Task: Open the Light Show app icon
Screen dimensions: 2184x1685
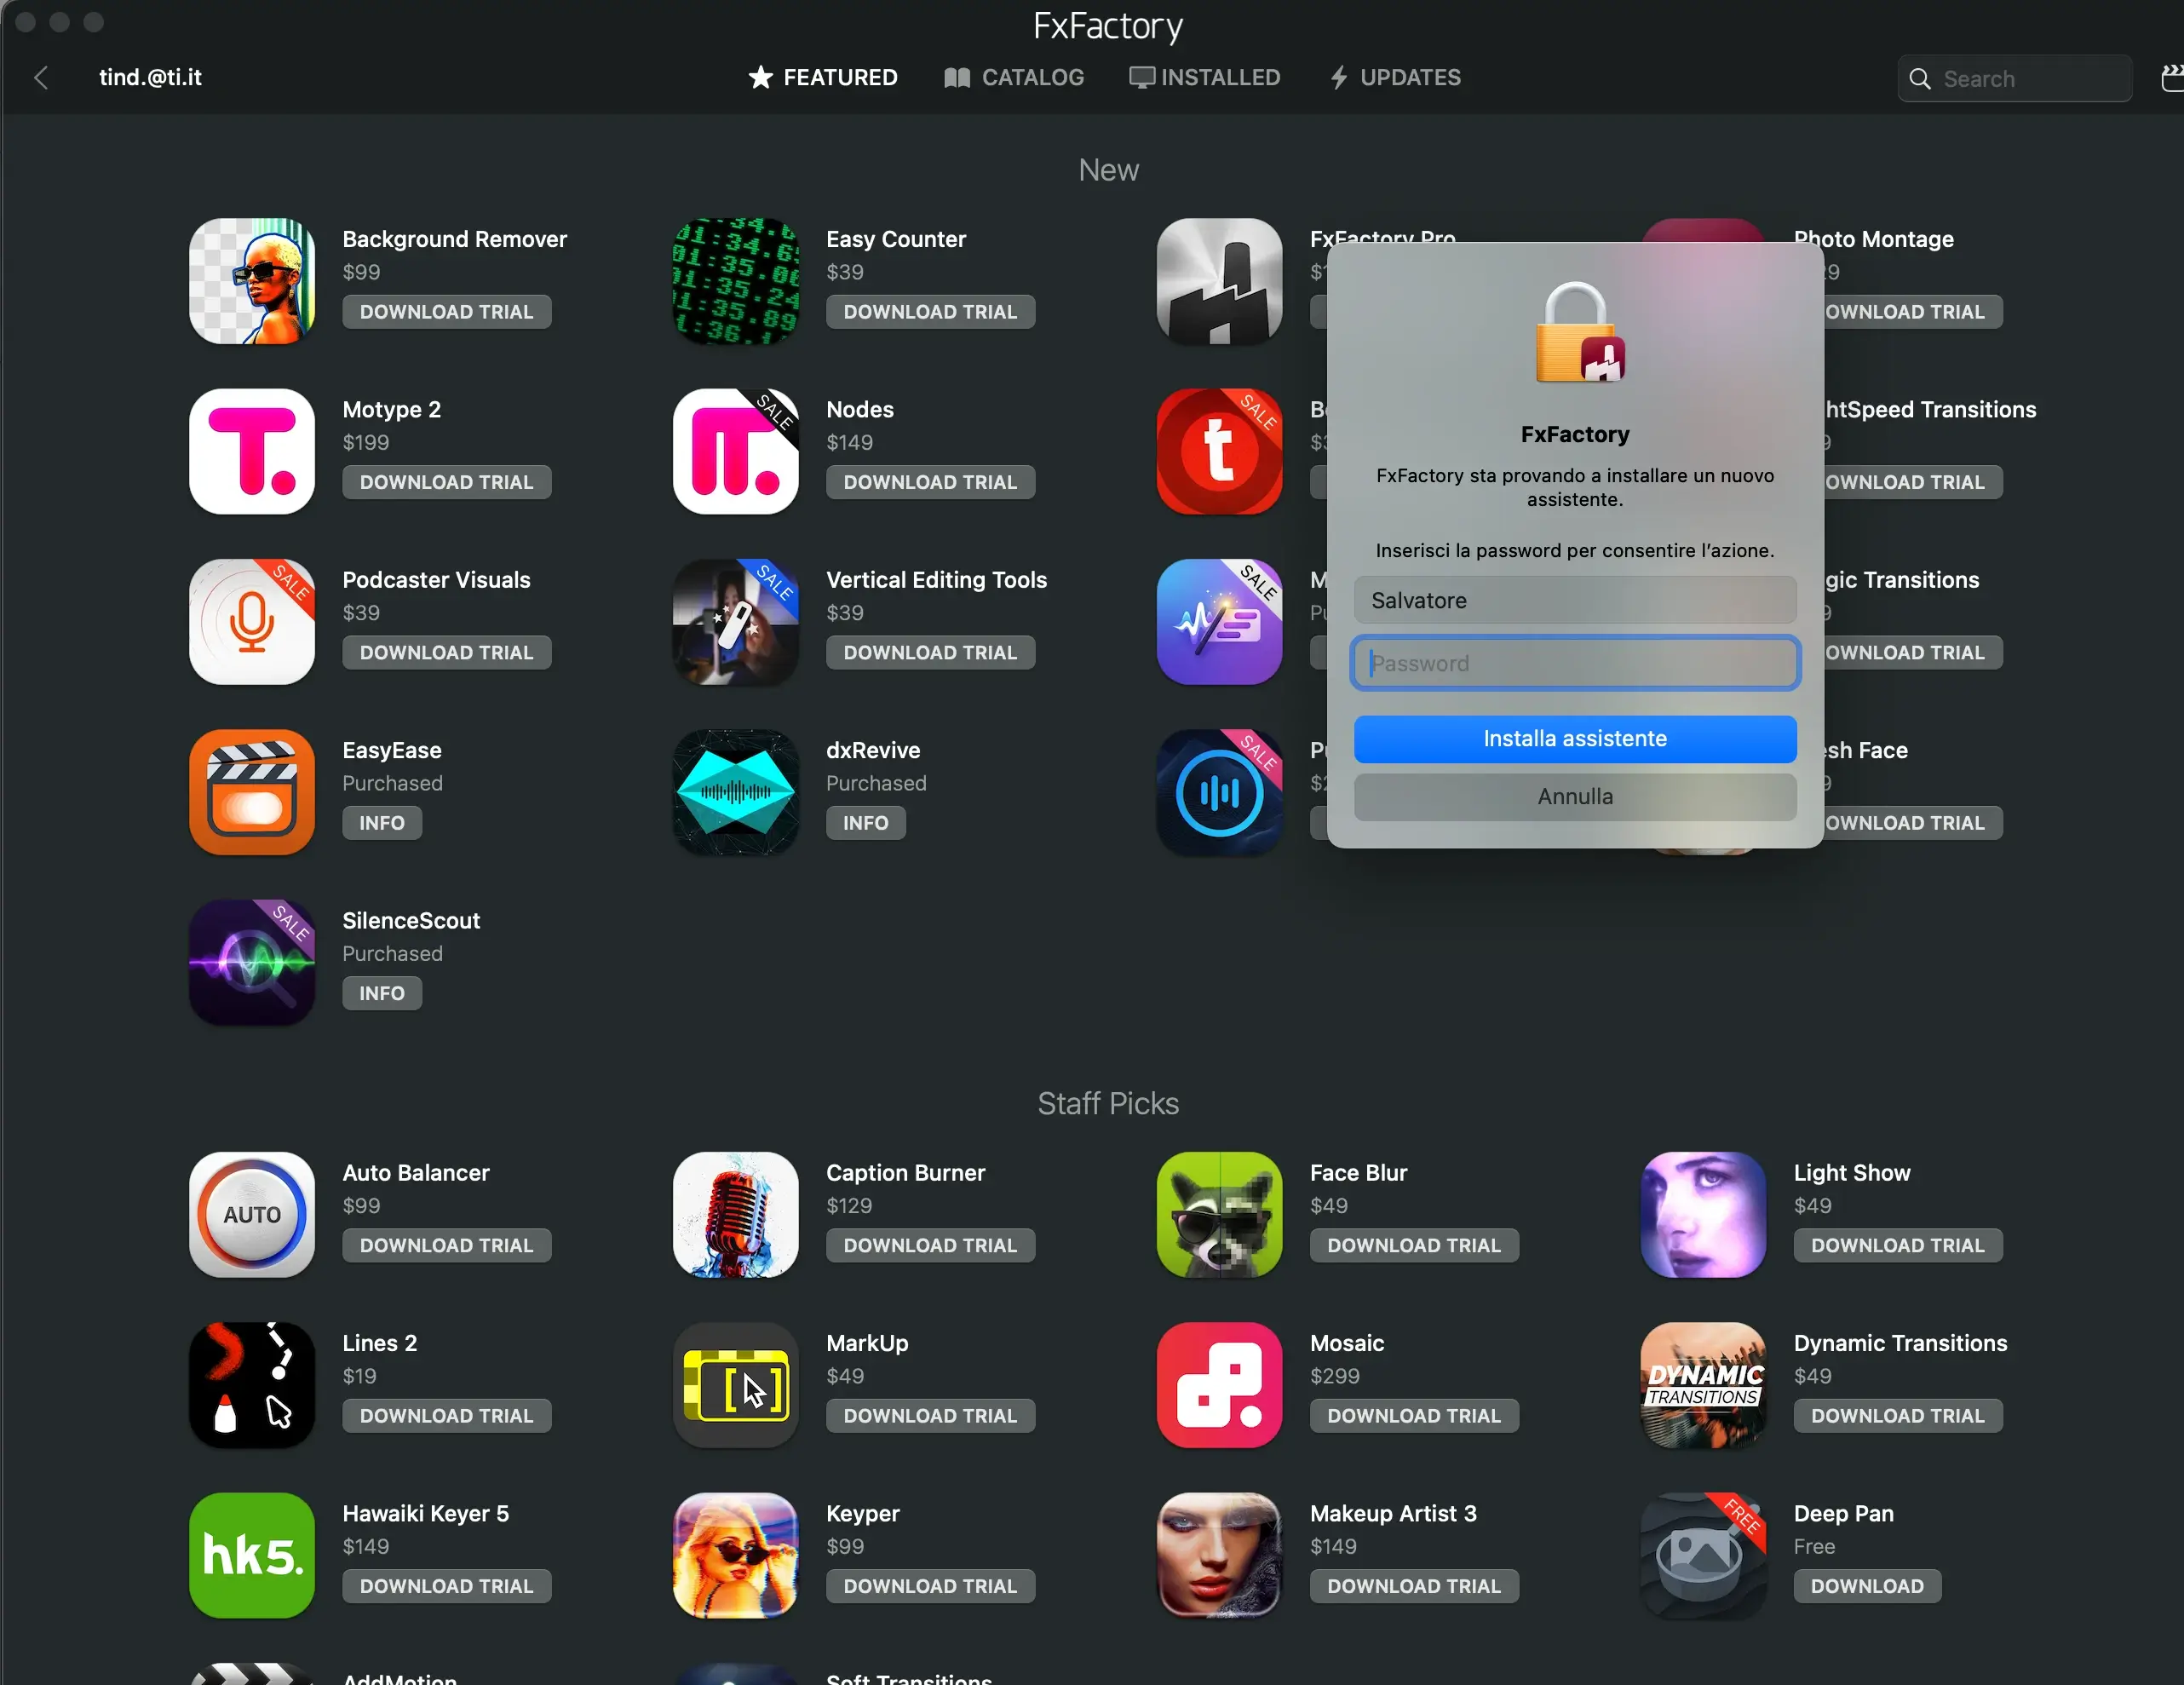Action: point(1704,1215)
